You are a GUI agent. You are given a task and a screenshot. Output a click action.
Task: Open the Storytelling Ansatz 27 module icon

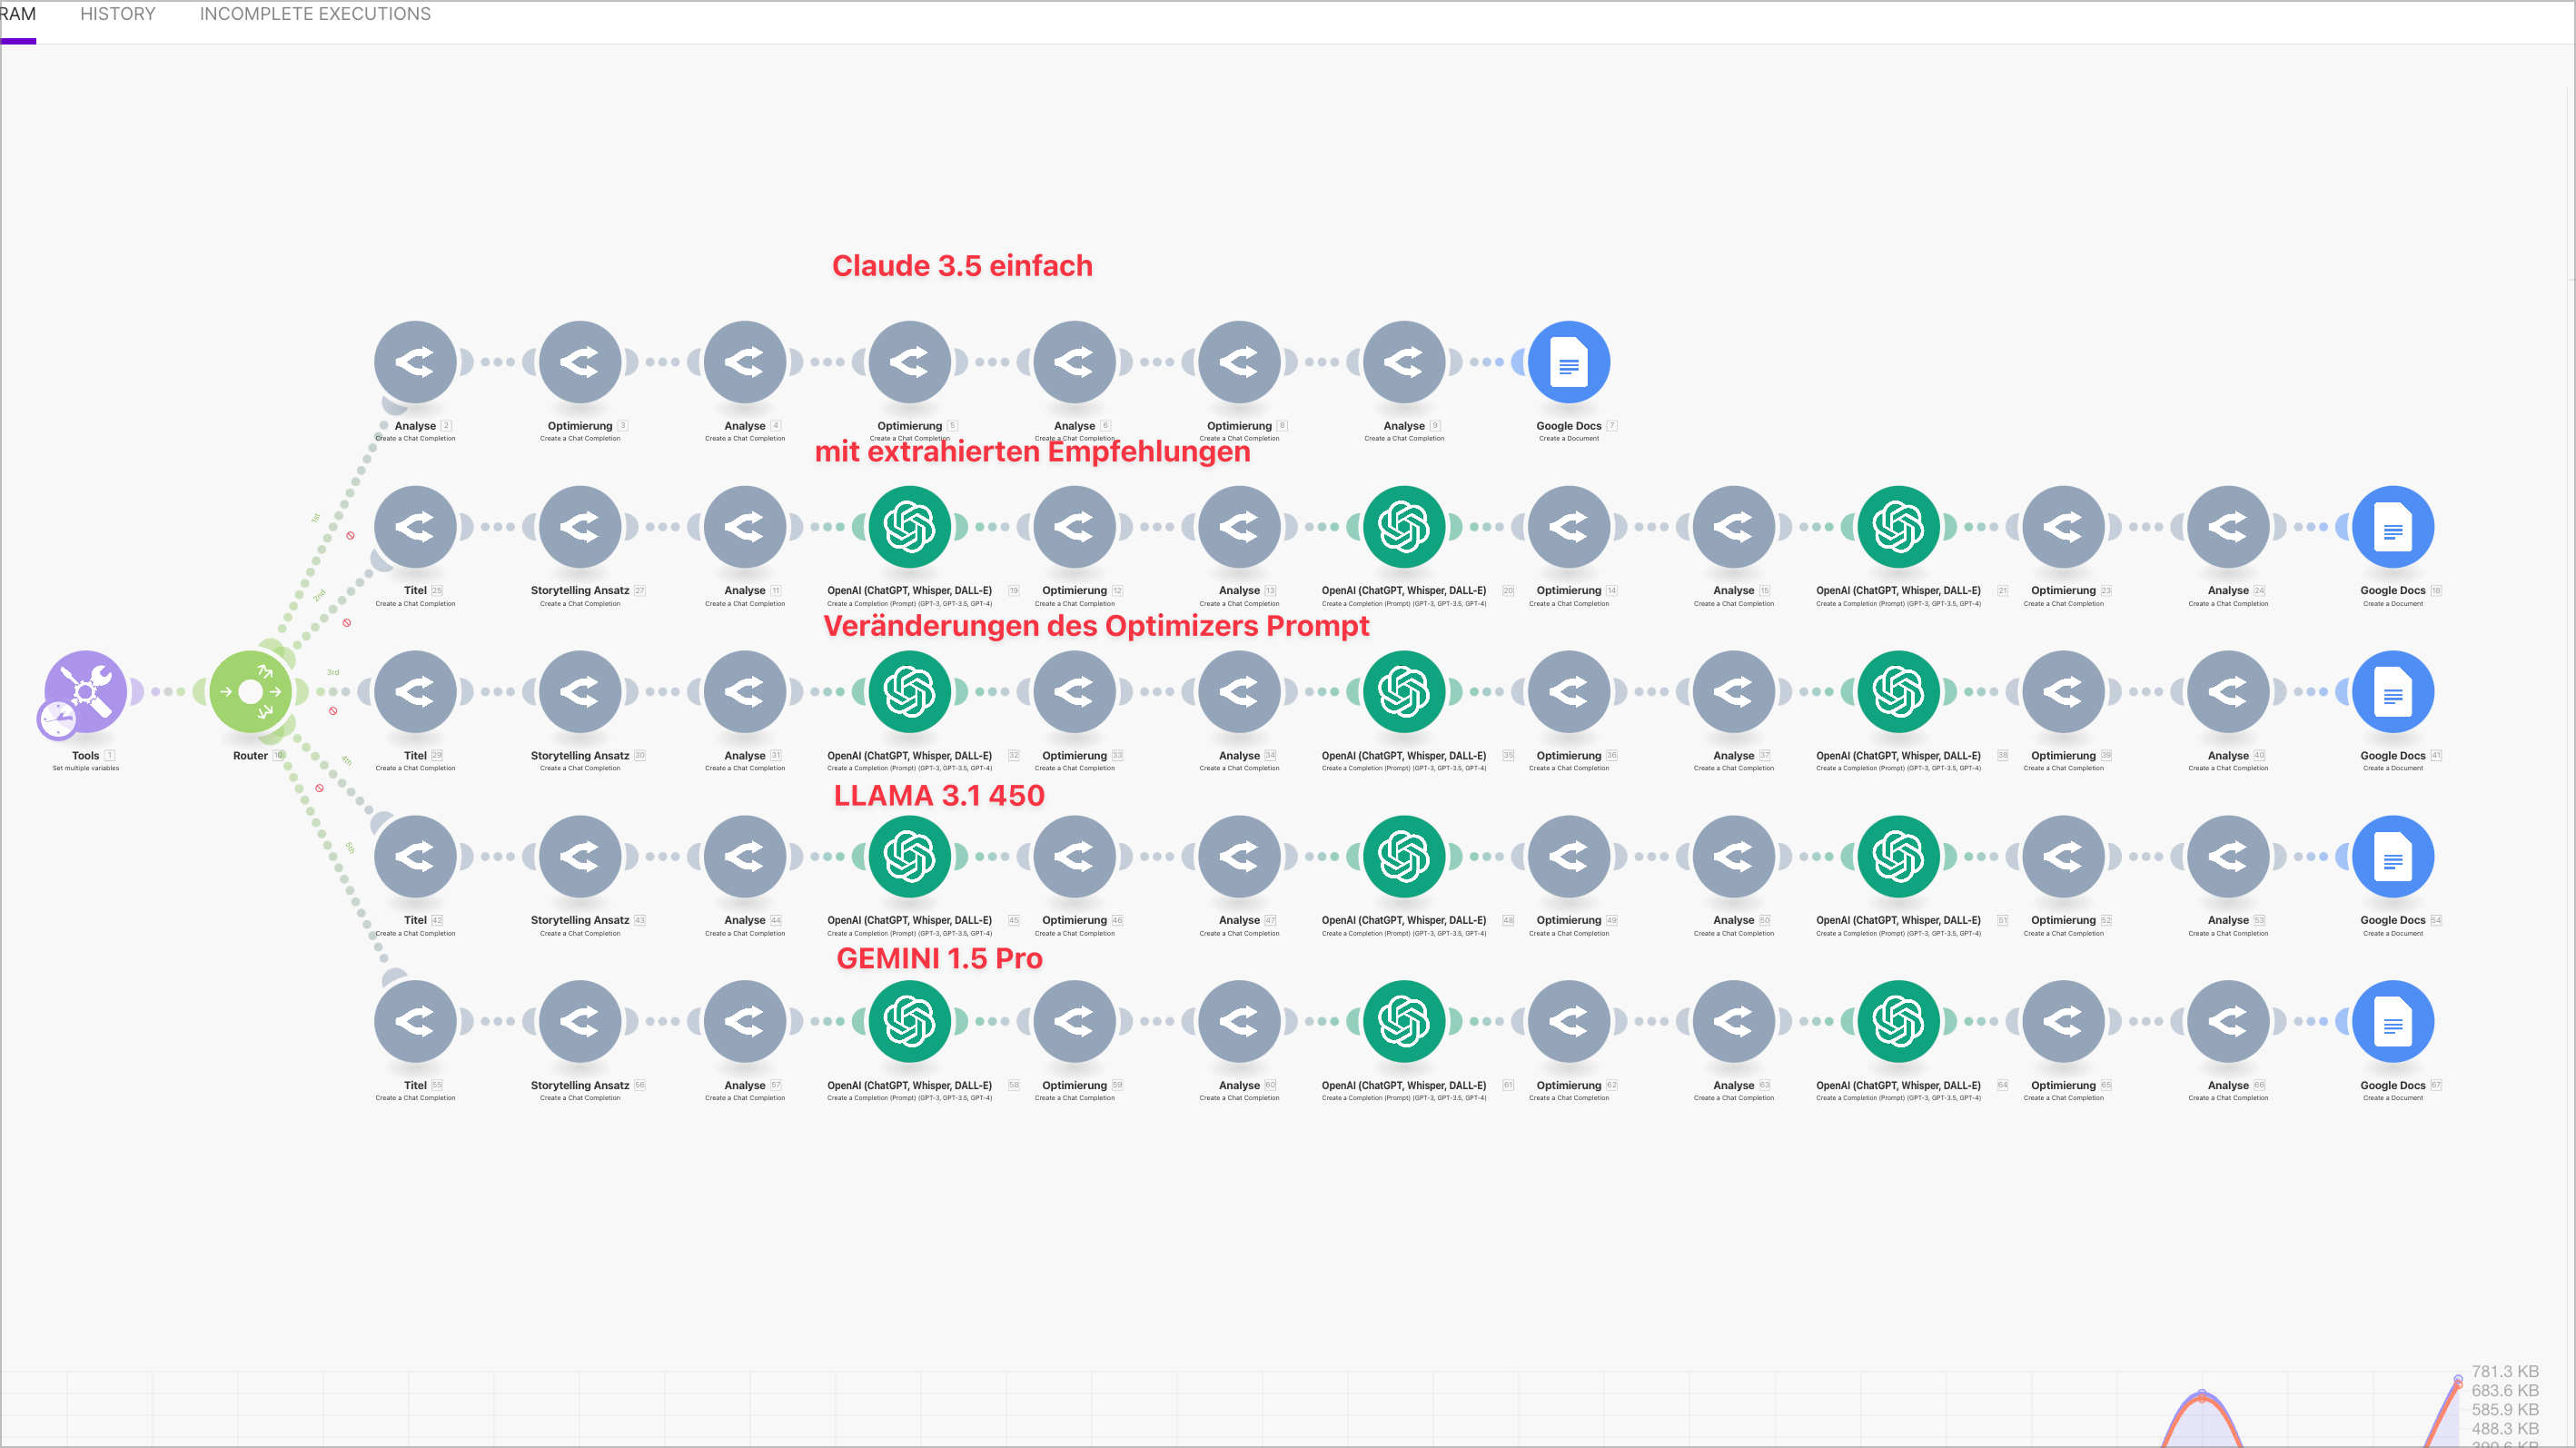coord(580,527)
